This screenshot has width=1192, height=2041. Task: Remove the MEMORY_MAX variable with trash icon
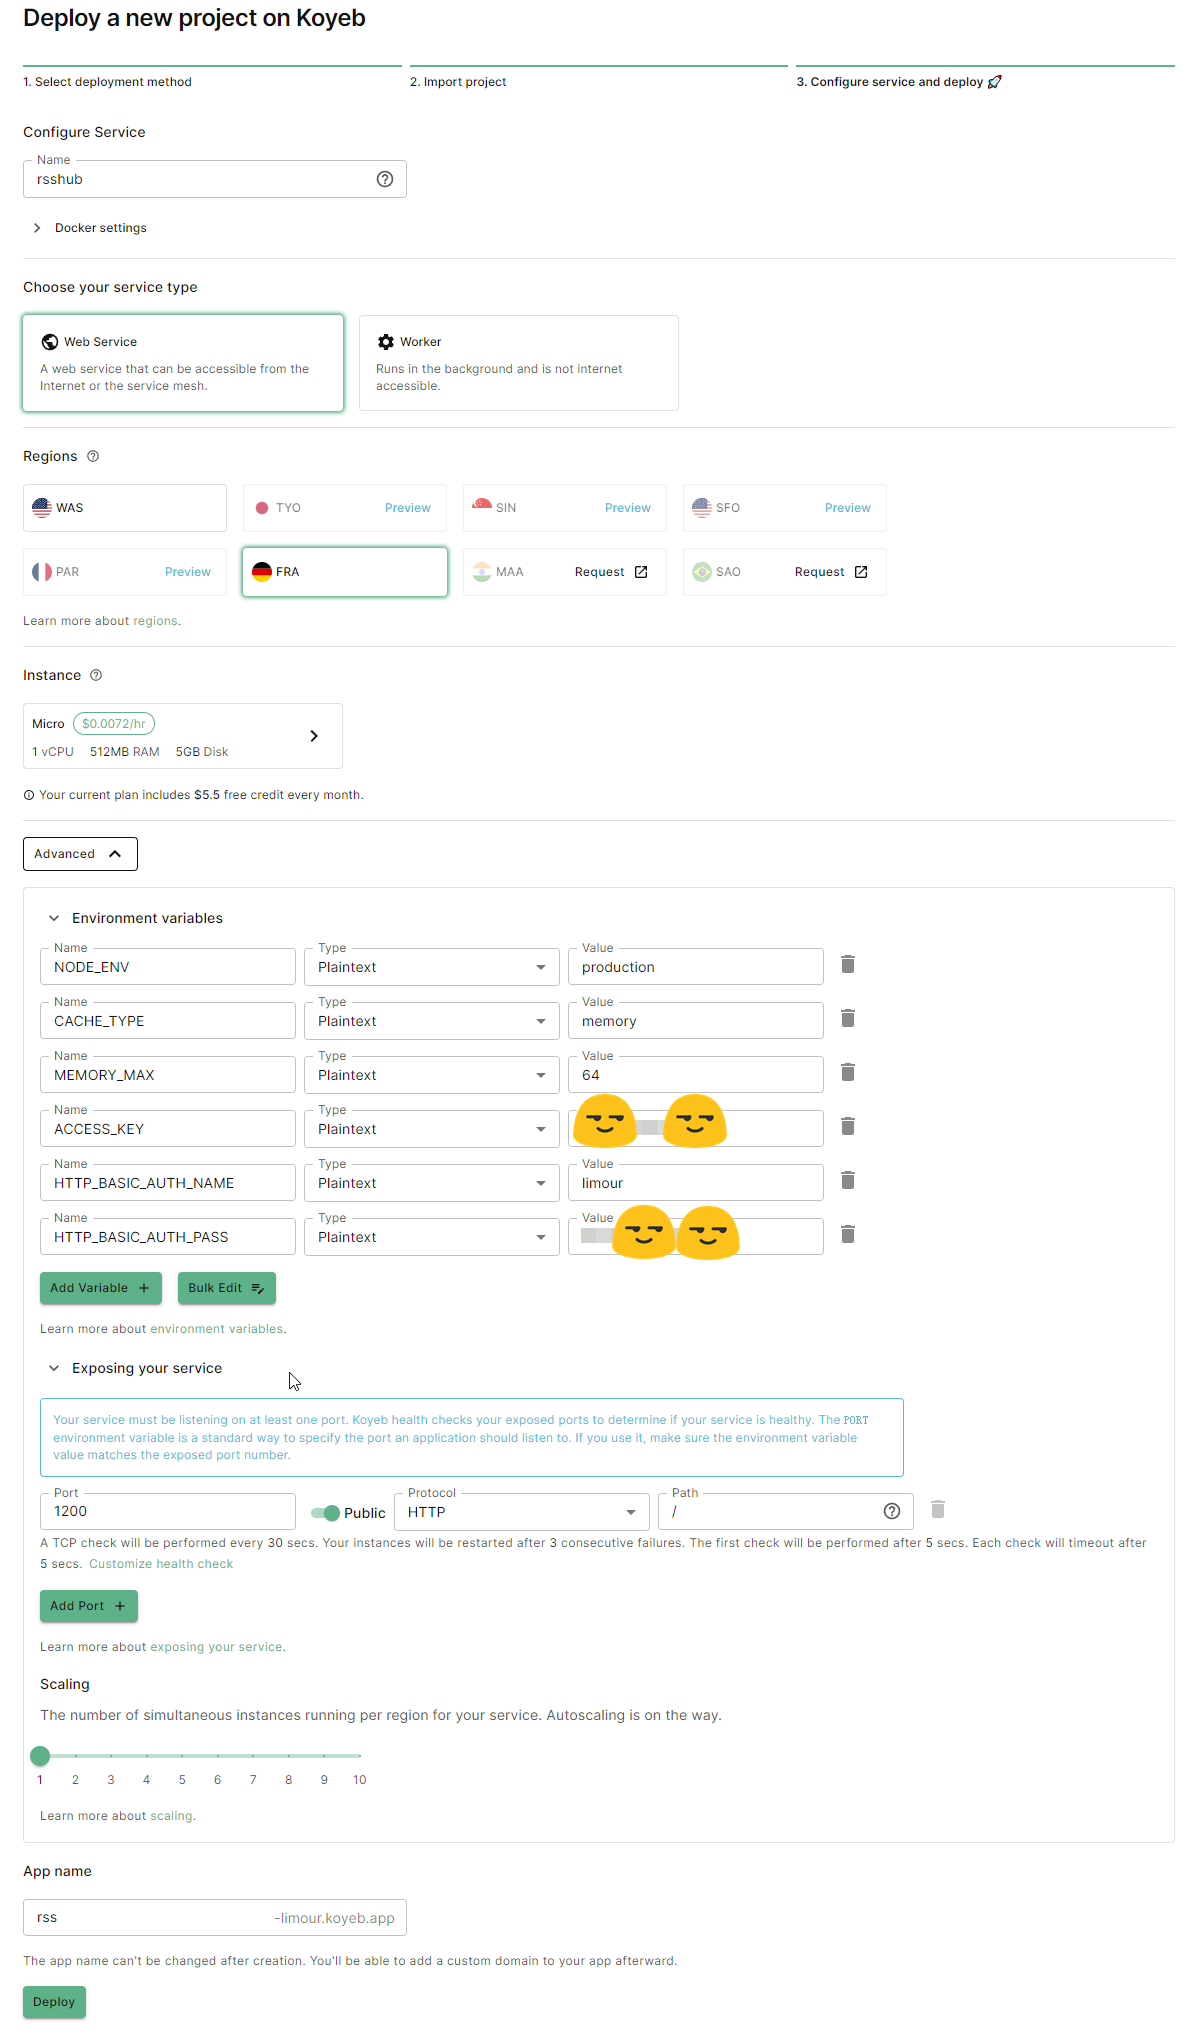point(847,1072)
